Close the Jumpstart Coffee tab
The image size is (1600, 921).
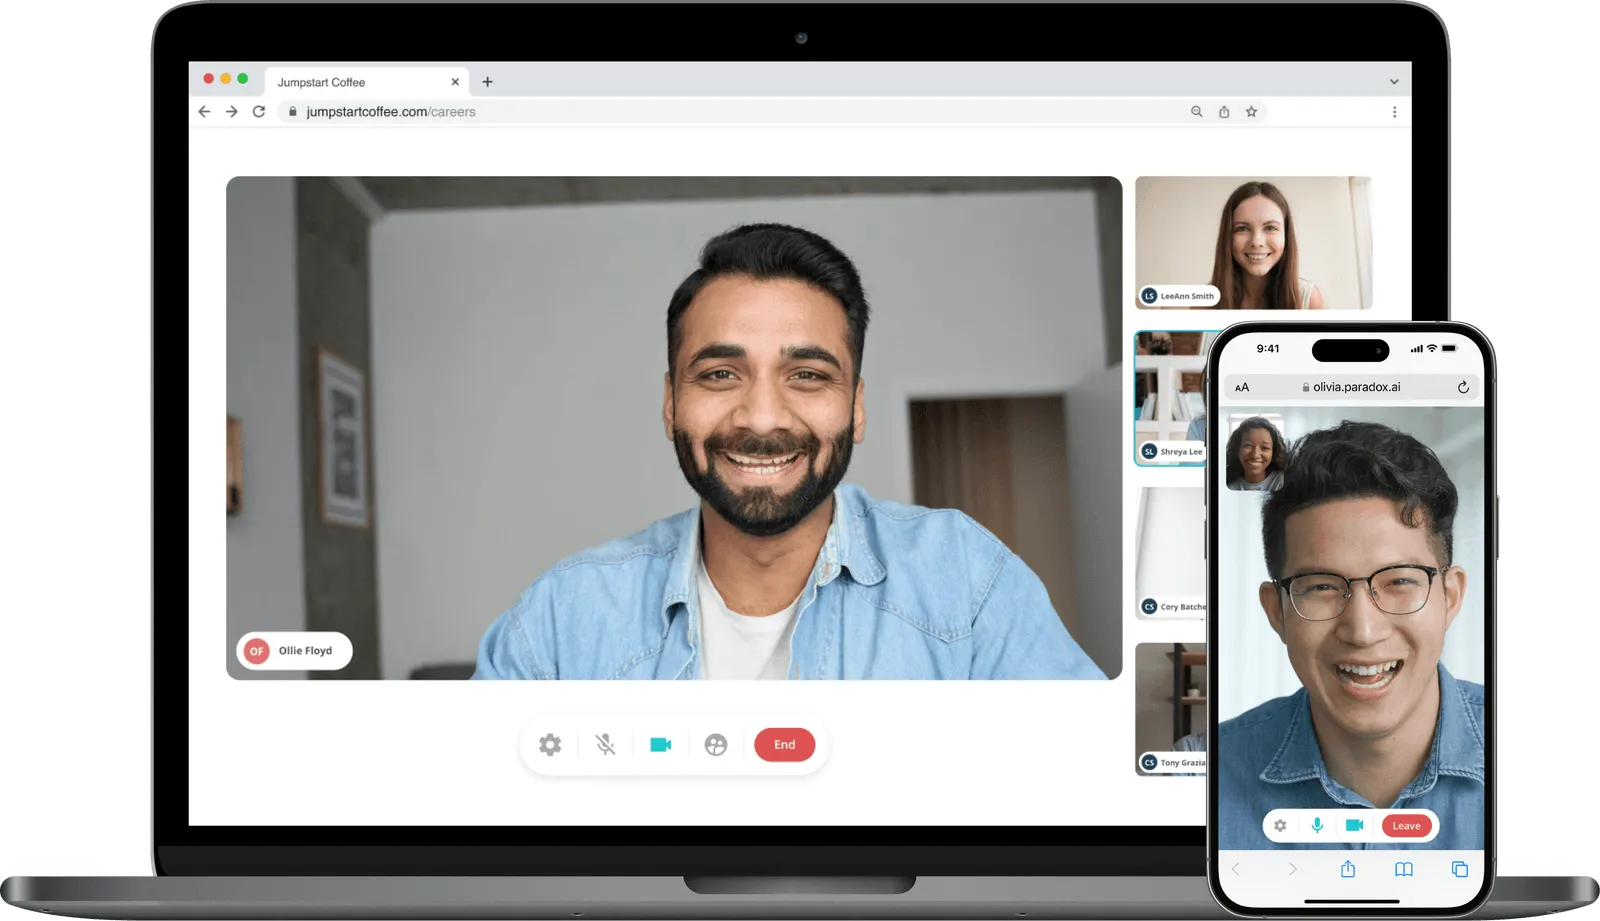tap(455, 82)
